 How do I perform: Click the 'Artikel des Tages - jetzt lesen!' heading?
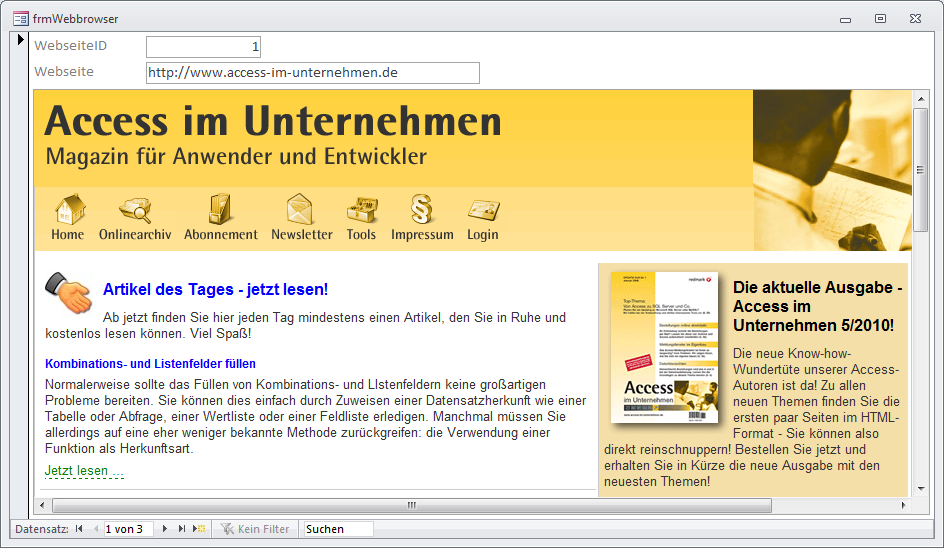pos(215,290)
